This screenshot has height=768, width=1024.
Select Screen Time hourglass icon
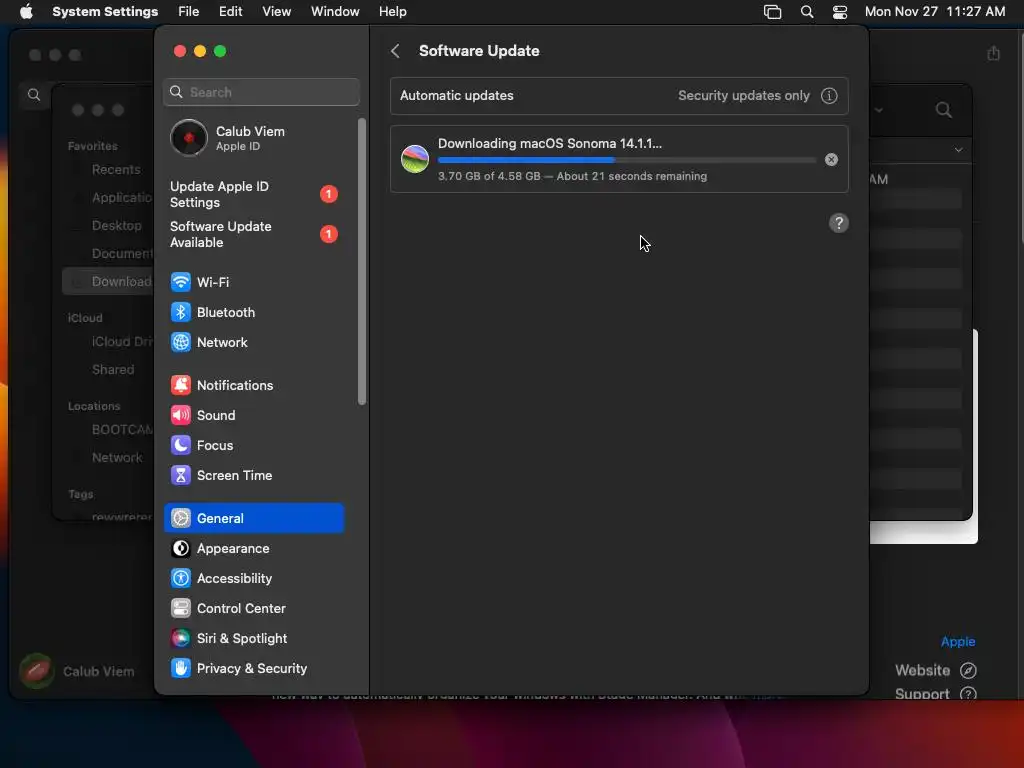pos(181,475)
